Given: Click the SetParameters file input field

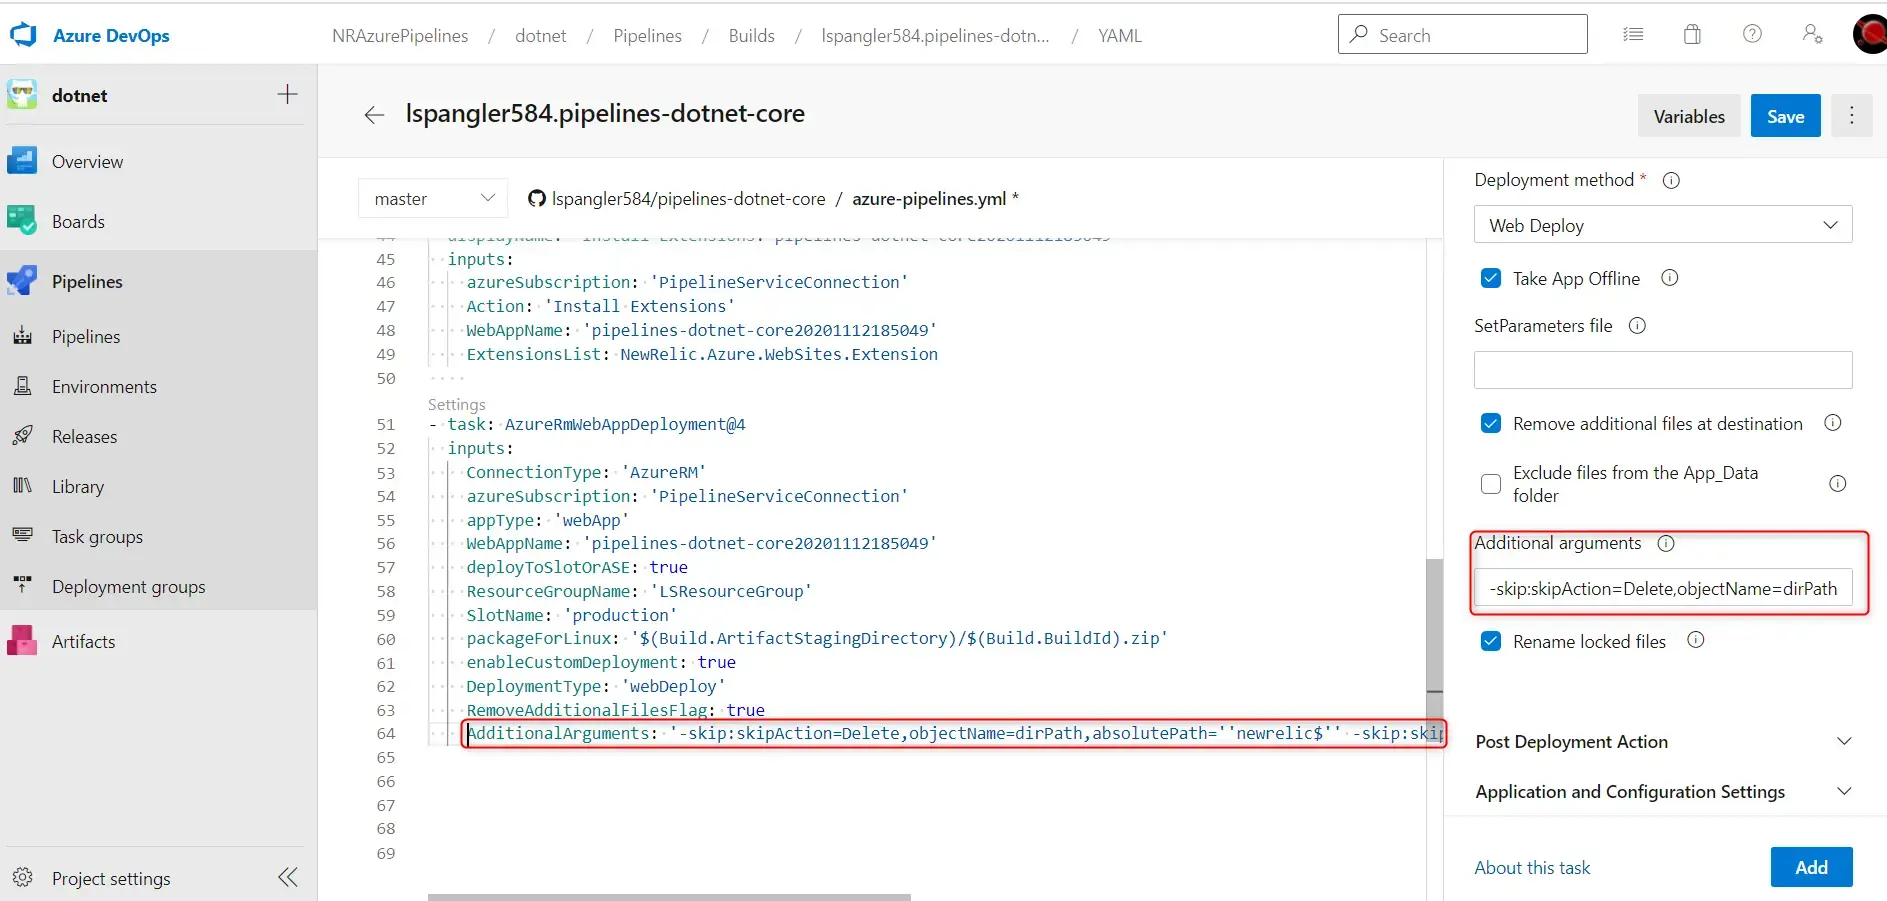Looking at the screenshot, I should (x=1663, y=370).
